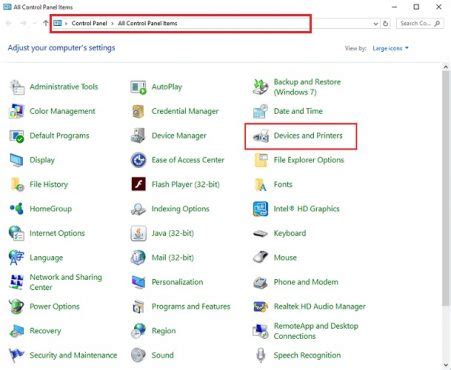Go forward with the forward arrow

(x=23, y=23)
